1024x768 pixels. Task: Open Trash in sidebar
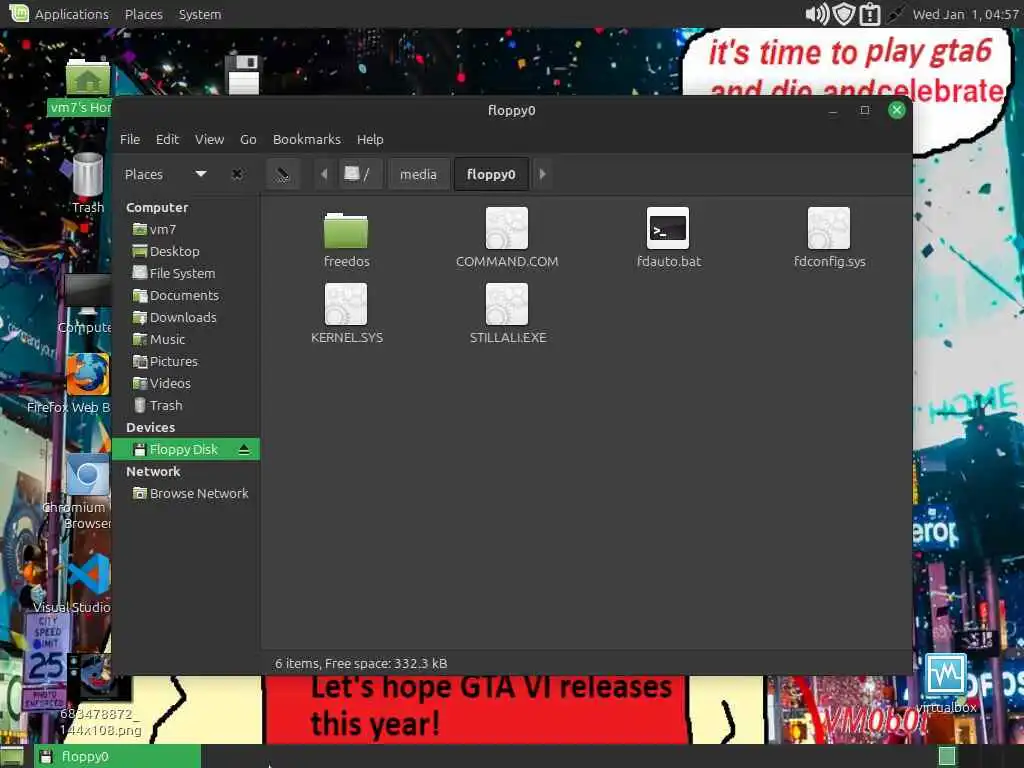(186, 406)
